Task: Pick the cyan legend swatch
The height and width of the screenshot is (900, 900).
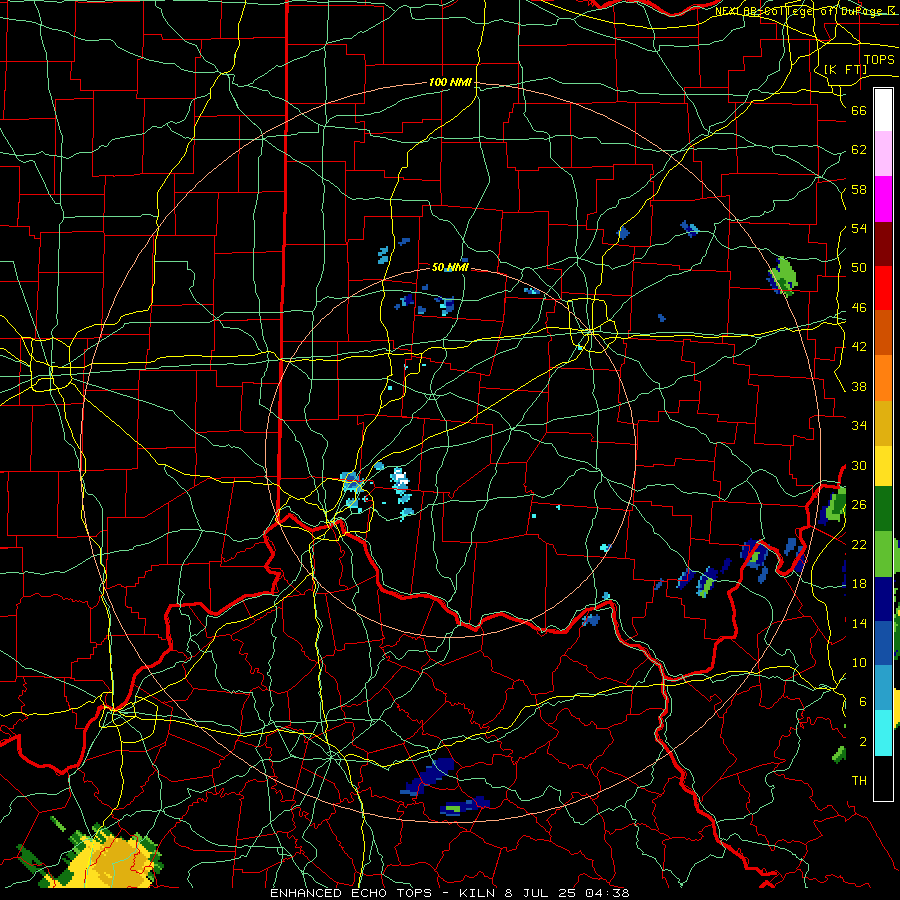Action: click(x=883, y=732)
